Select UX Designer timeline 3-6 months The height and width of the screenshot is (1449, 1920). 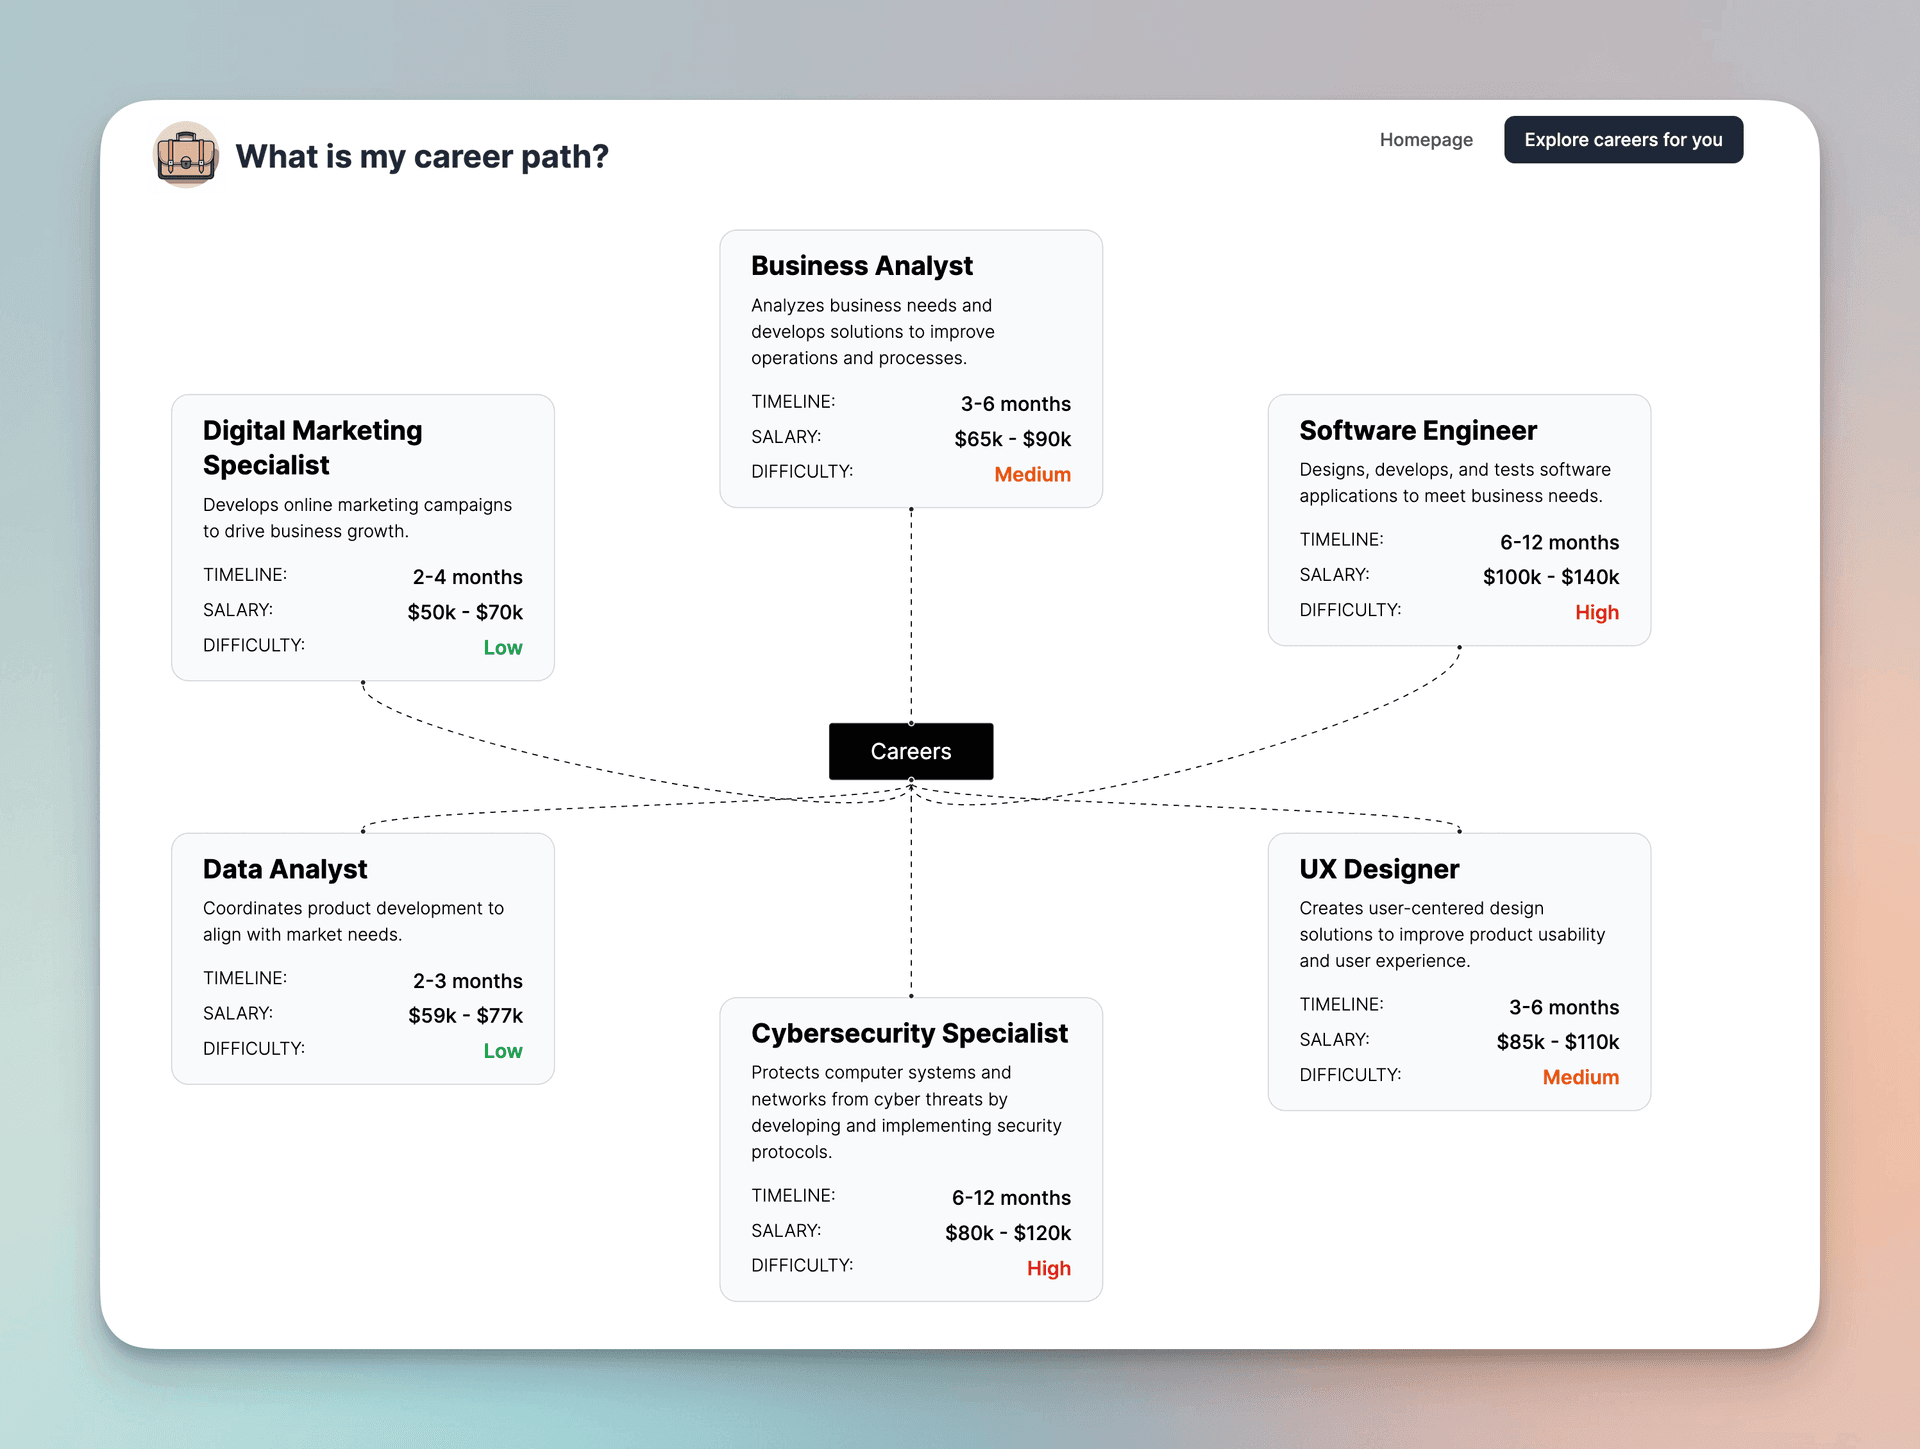point(1563,1007)
